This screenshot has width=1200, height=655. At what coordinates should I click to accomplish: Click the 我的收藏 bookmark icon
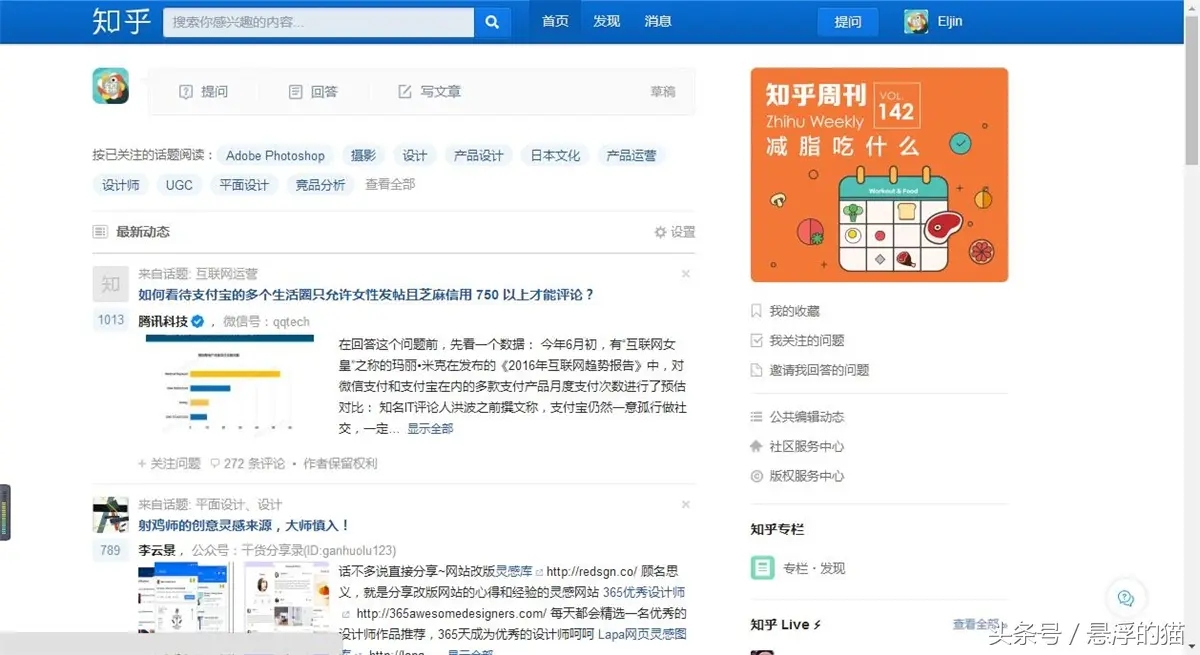point(757,311)
